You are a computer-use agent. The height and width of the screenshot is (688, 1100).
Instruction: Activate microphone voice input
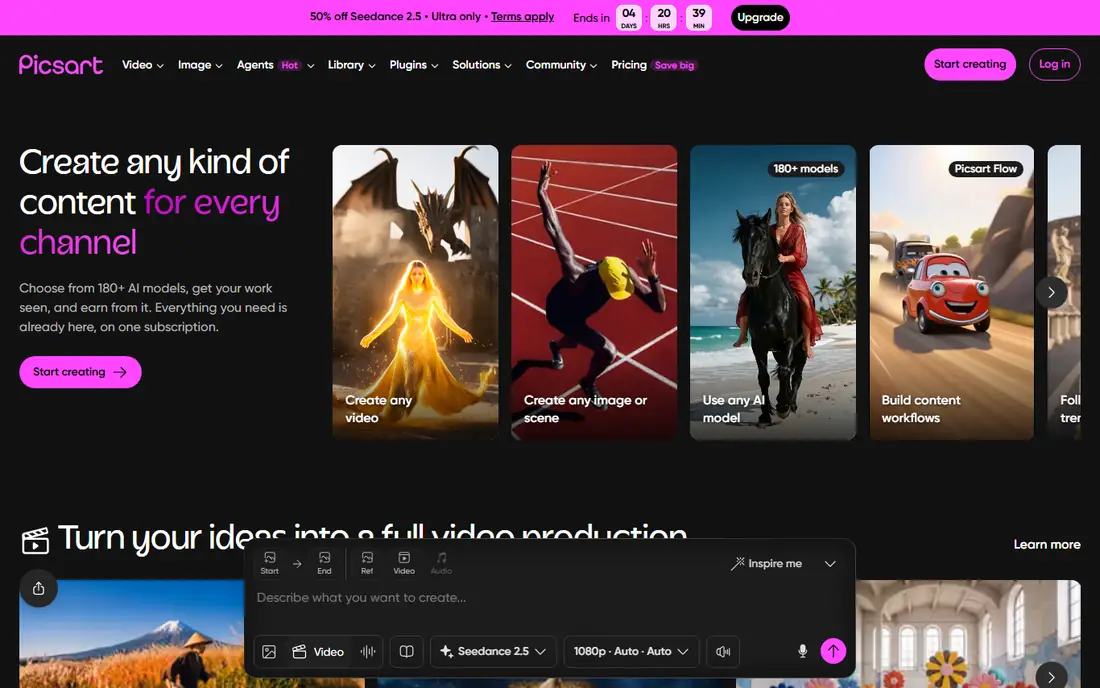[803, 652]
